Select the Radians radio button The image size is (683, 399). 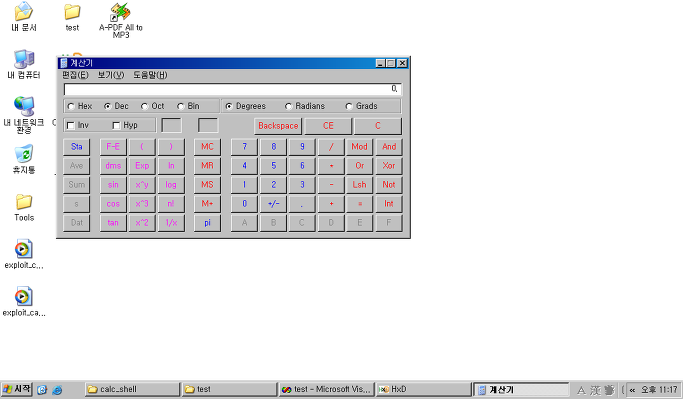click(x=305, y=106)
